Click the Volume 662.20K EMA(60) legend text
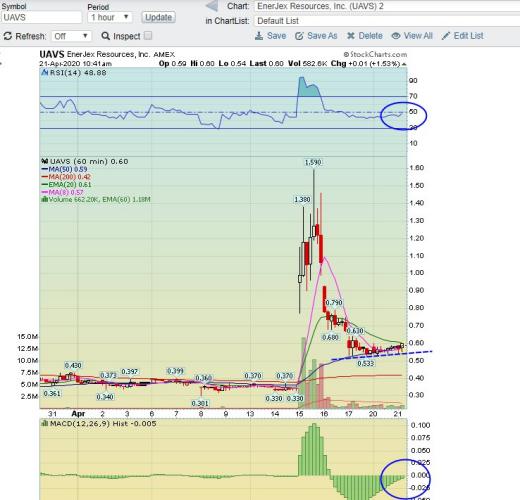The height and width of the screenshot is (500, 520). (x=99, y=199)
